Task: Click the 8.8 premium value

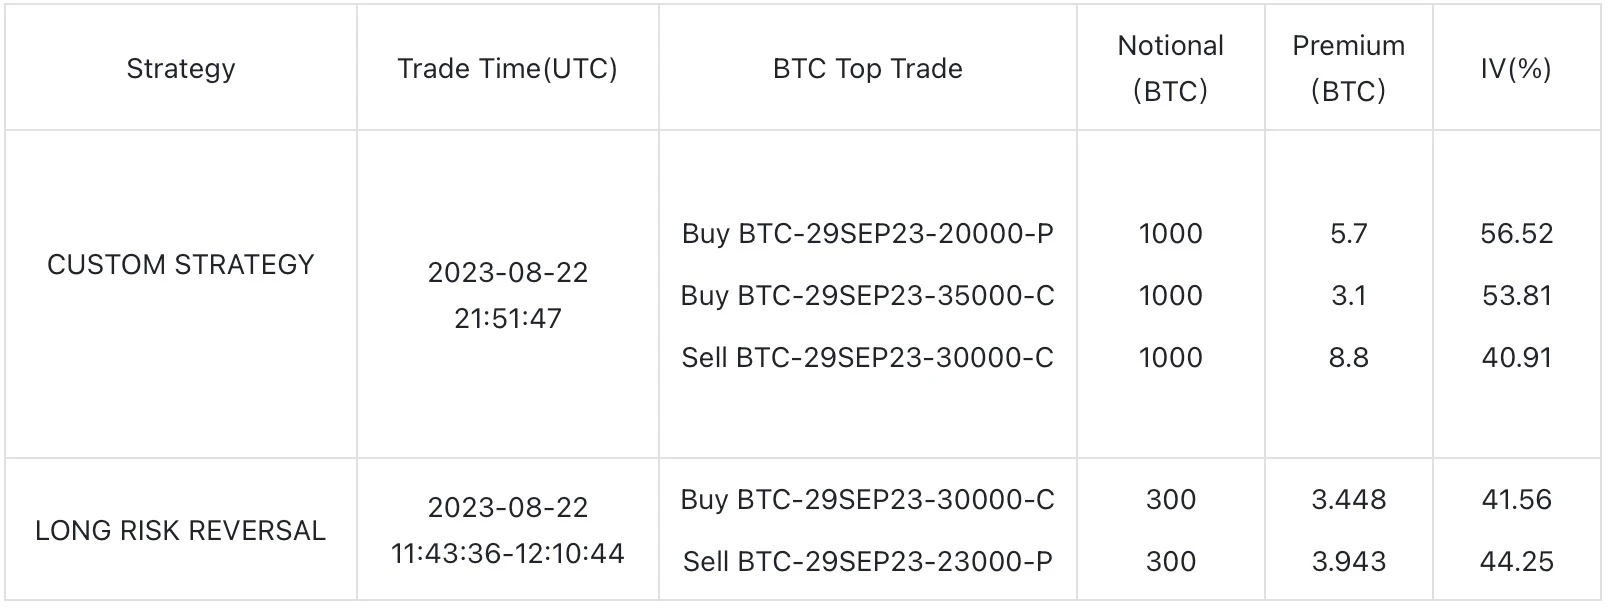Action: (1348, 357)
